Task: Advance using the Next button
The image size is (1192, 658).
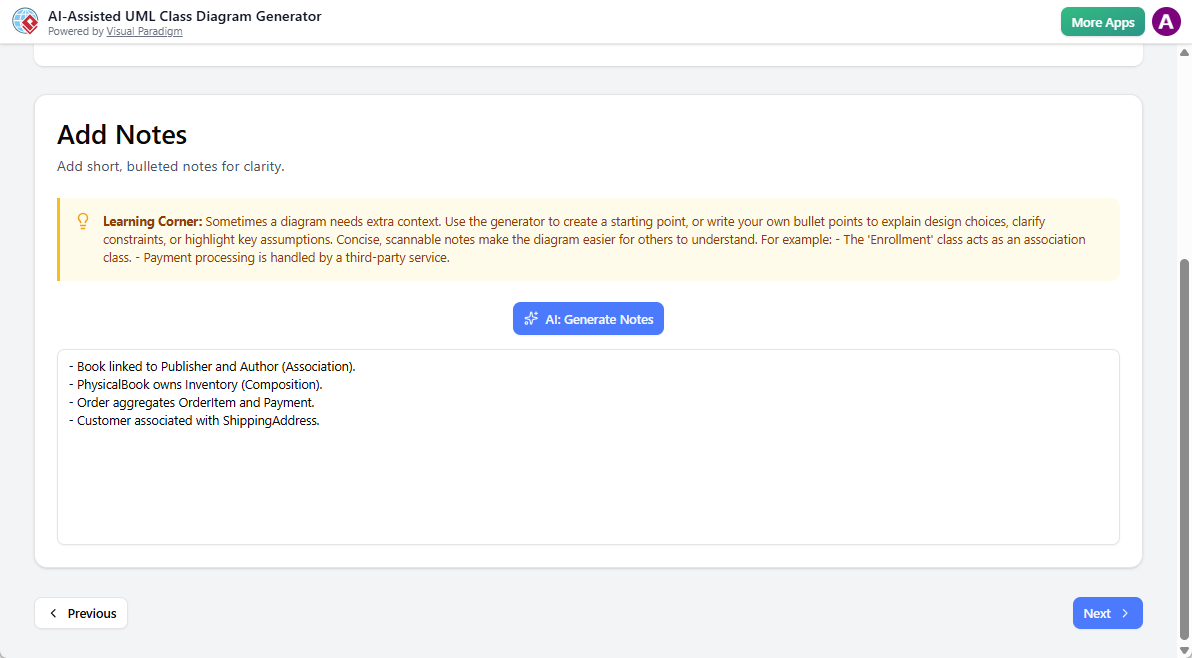Action: click(x=1107, y=613)
